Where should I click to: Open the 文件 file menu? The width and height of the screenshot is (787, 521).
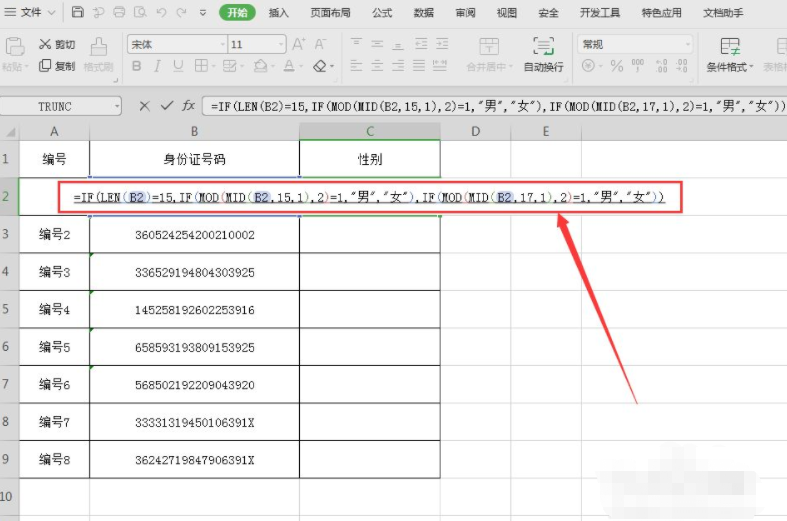click(x=30, y=12)
